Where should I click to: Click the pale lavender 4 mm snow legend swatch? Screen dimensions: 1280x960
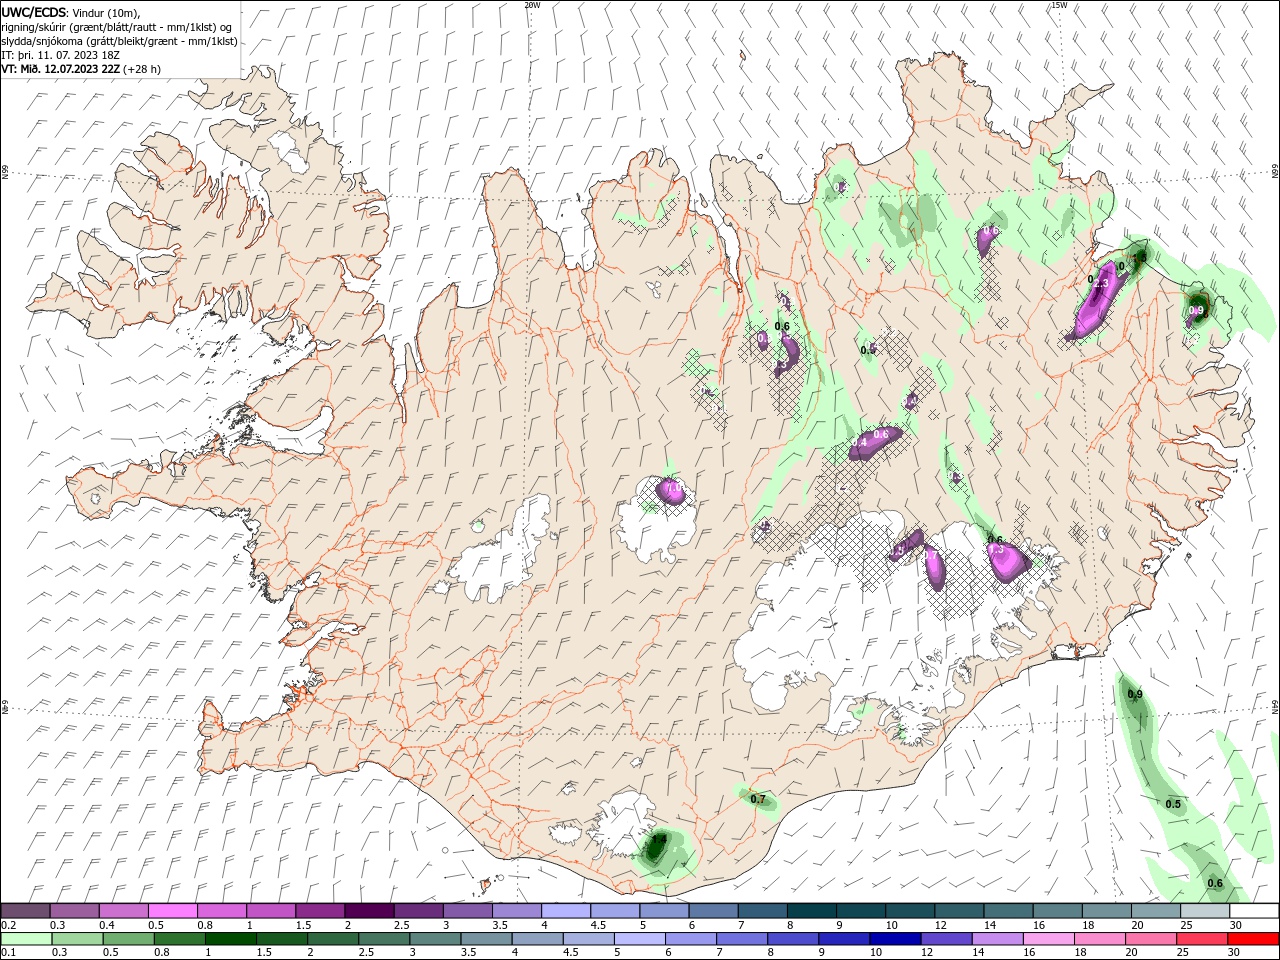(566, 911)
